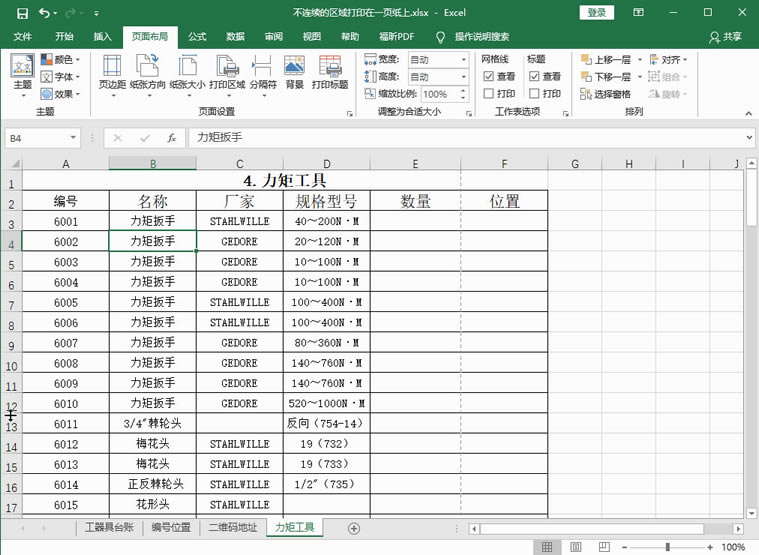The height and width of the screenshot is (555, 759).
Task: Switch to Data (数据) tab
Action: coord(235,37)
